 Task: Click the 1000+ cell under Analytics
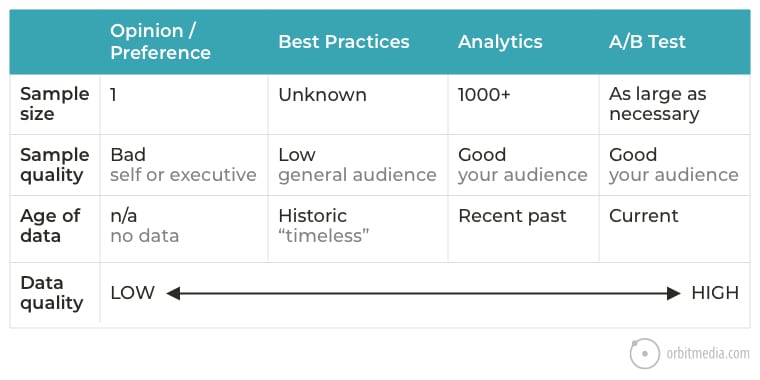(x=484, y=95)
